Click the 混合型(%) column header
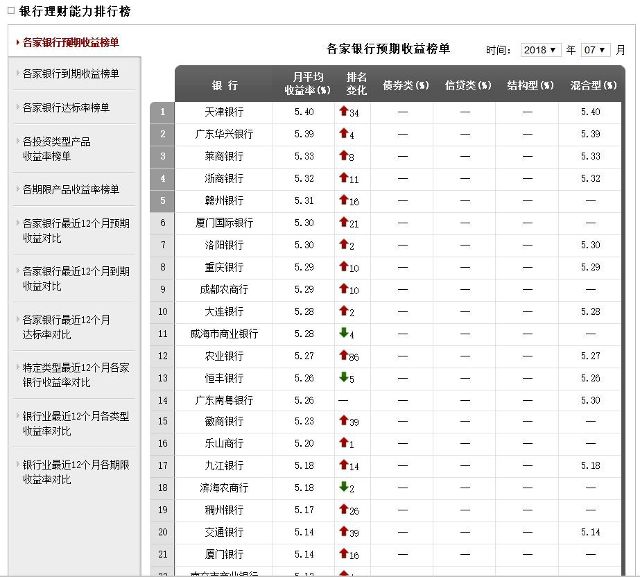Screen dimensions: 640x577 (593, 85)
